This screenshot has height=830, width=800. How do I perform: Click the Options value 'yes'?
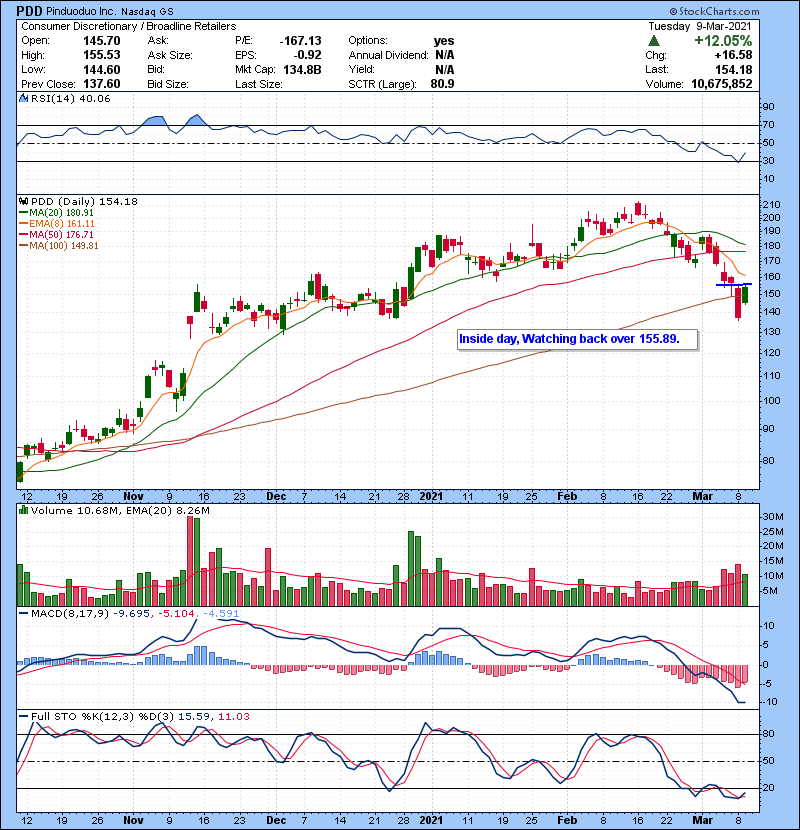pyautogui.click(x=444, y=41)
